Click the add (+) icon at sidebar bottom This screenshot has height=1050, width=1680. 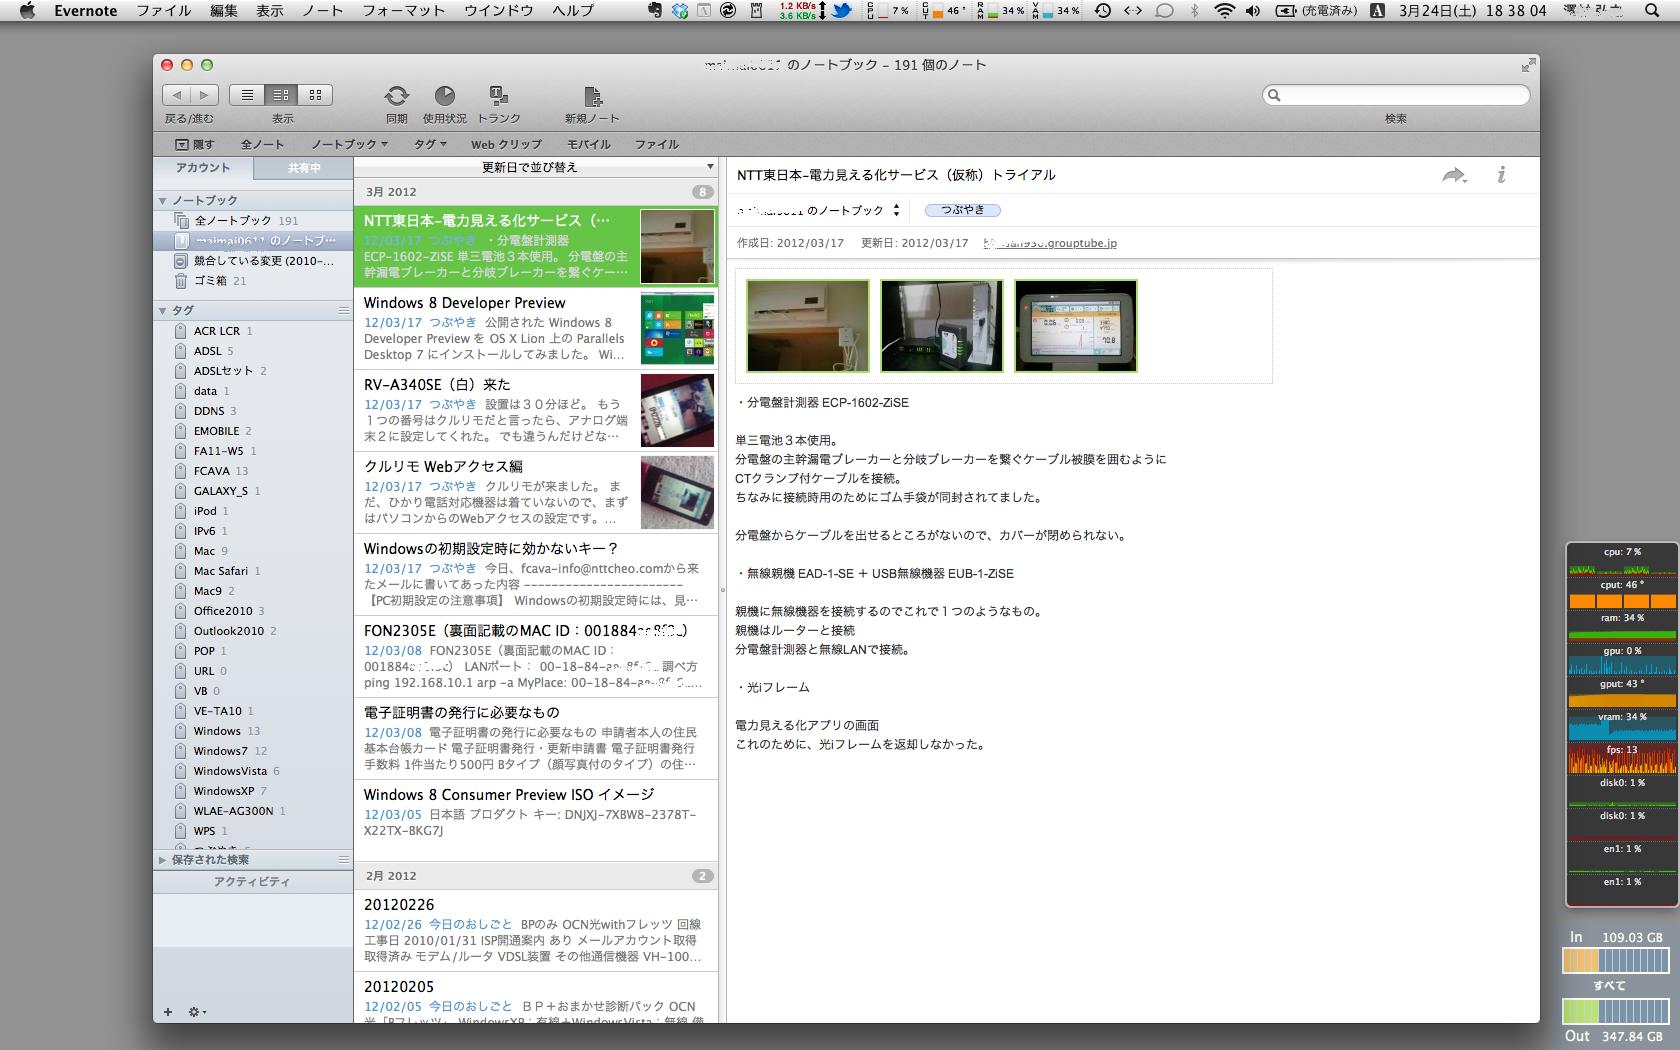pyautogui.click(x=168, y=1012)
